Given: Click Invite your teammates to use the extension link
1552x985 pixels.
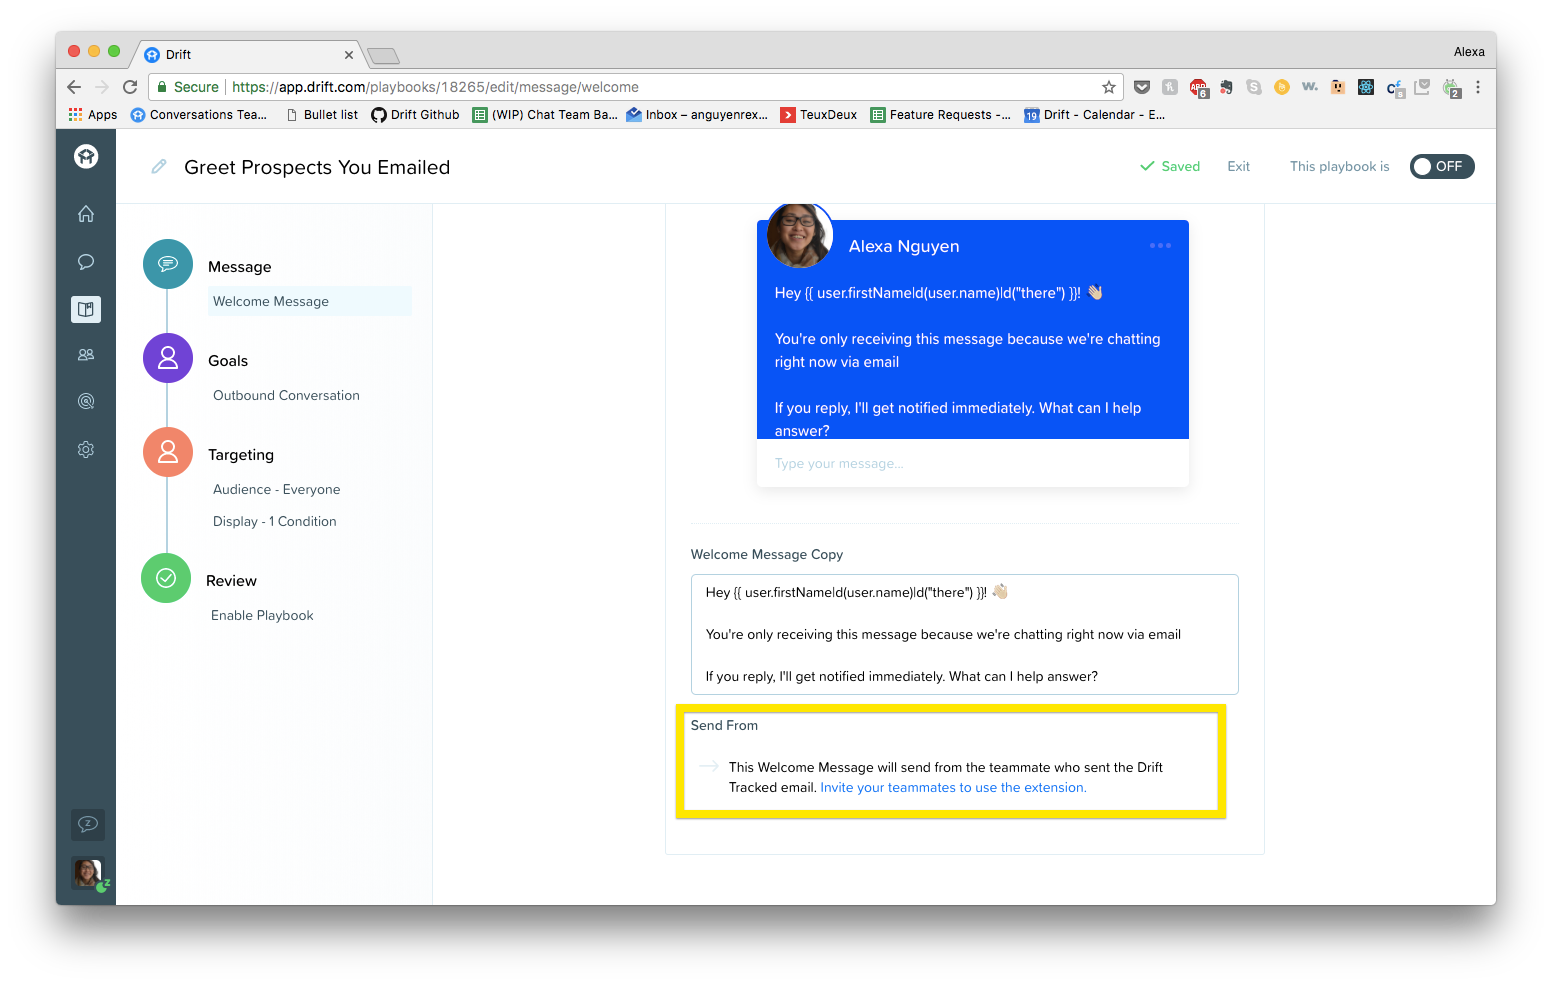Looking at the screenshot, I should (x=953, y=788).
